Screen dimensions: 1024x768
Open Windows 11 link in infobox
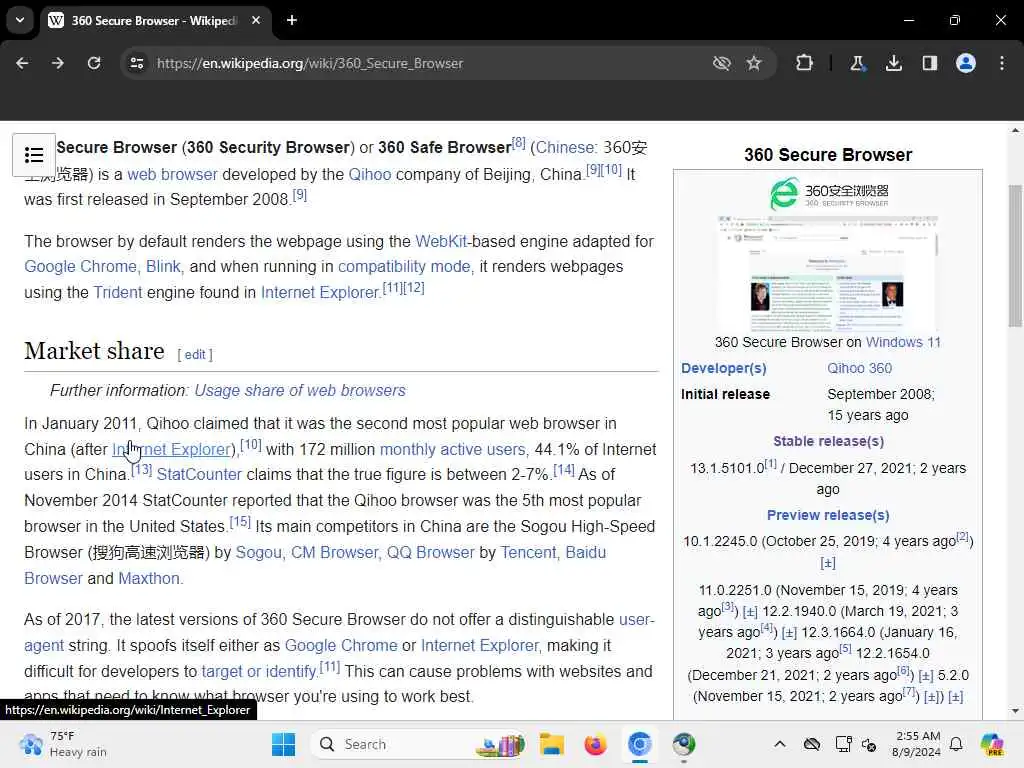903,342
